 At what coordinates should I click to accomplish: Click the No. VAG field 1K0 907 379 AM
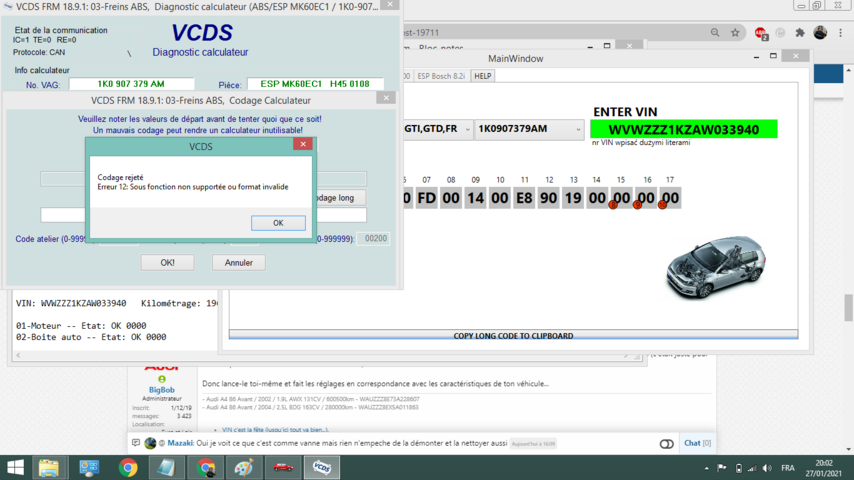pos(131,84)
